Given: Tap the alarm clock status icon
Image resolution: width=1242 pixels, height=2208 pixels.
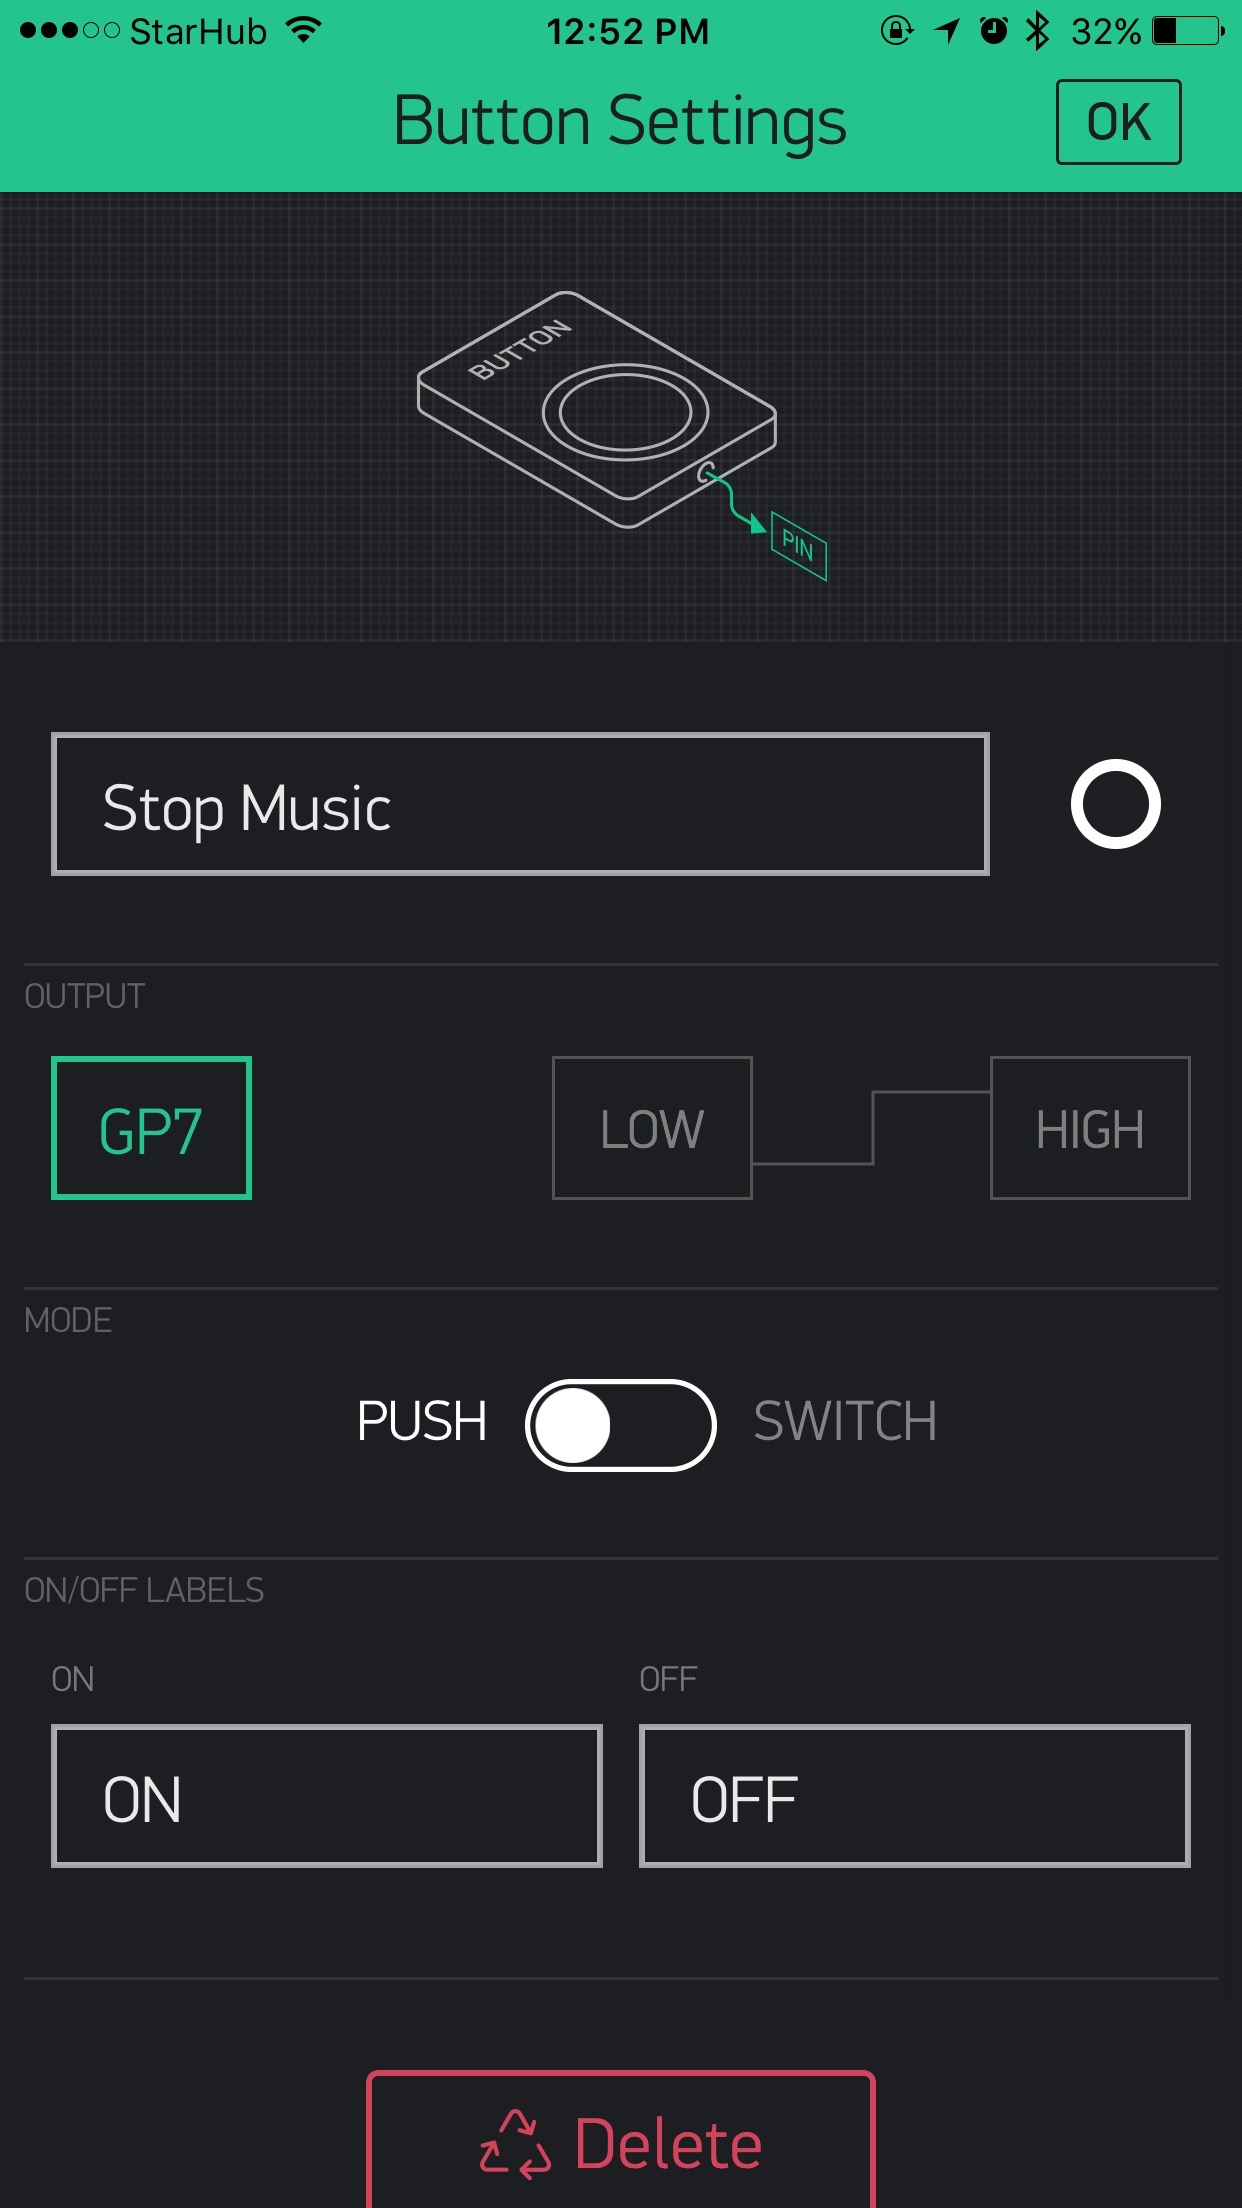Looking at the screenshot, I should [993, 31].
